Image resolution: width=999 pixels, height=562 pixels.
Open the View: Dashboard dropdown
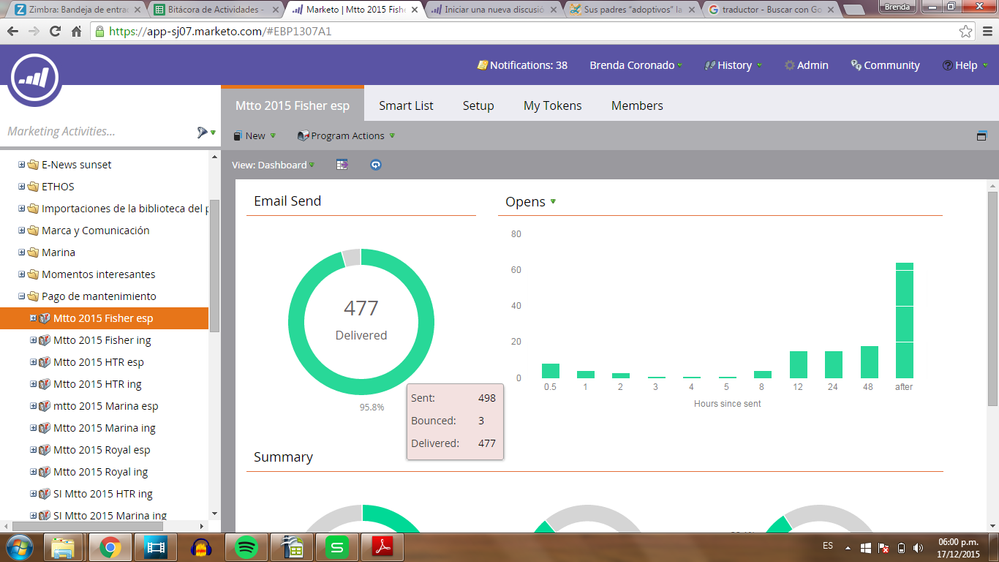pyautogui.click(x=273, y=165)
